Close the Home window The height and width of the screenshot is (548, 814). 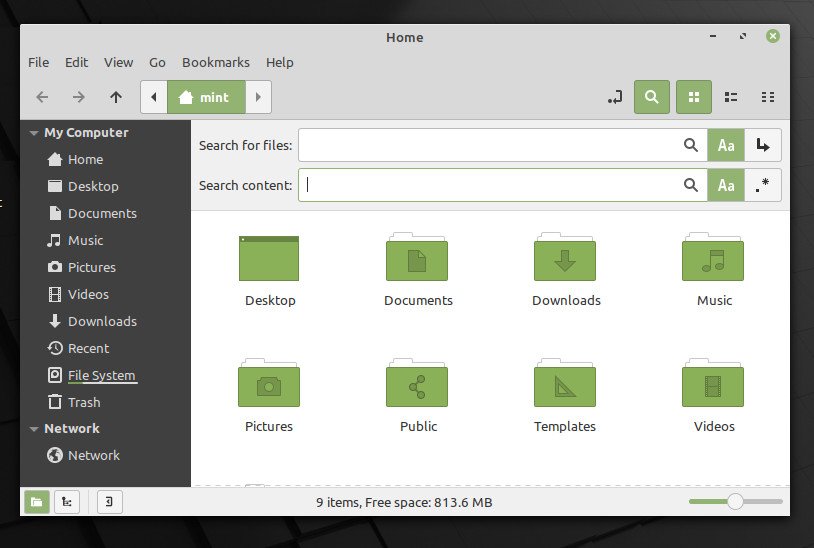click(x=772, y=36)
